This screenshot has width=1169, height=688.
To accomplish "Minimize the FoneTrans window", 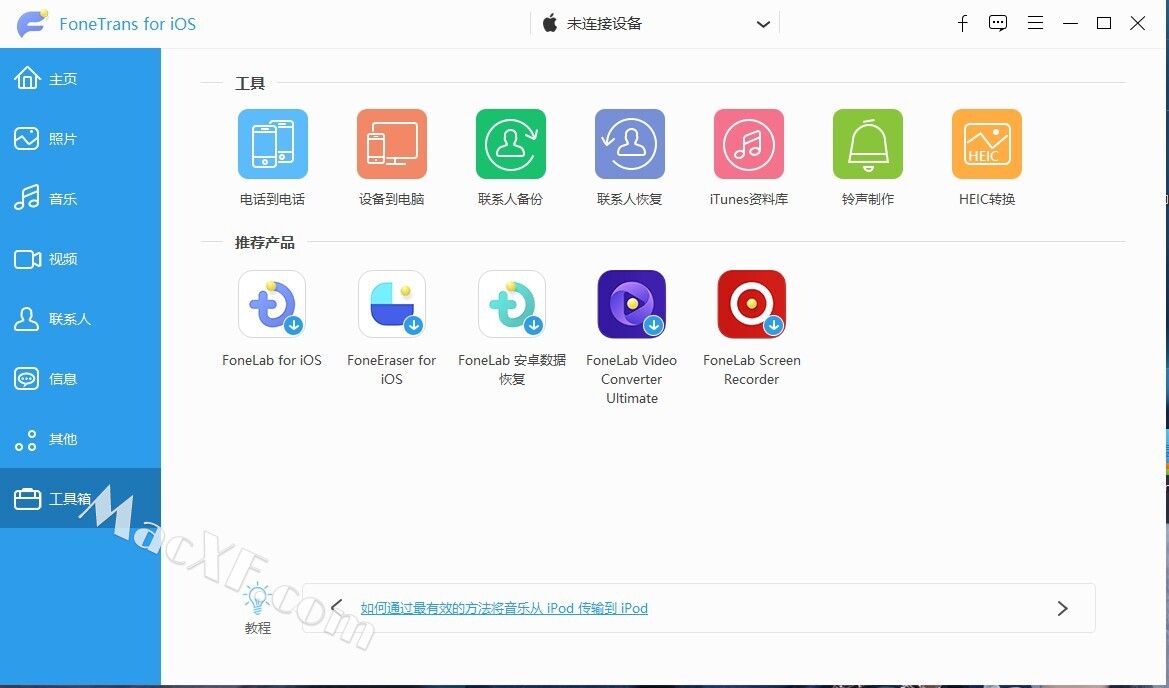I will [x=1071, y=24].
